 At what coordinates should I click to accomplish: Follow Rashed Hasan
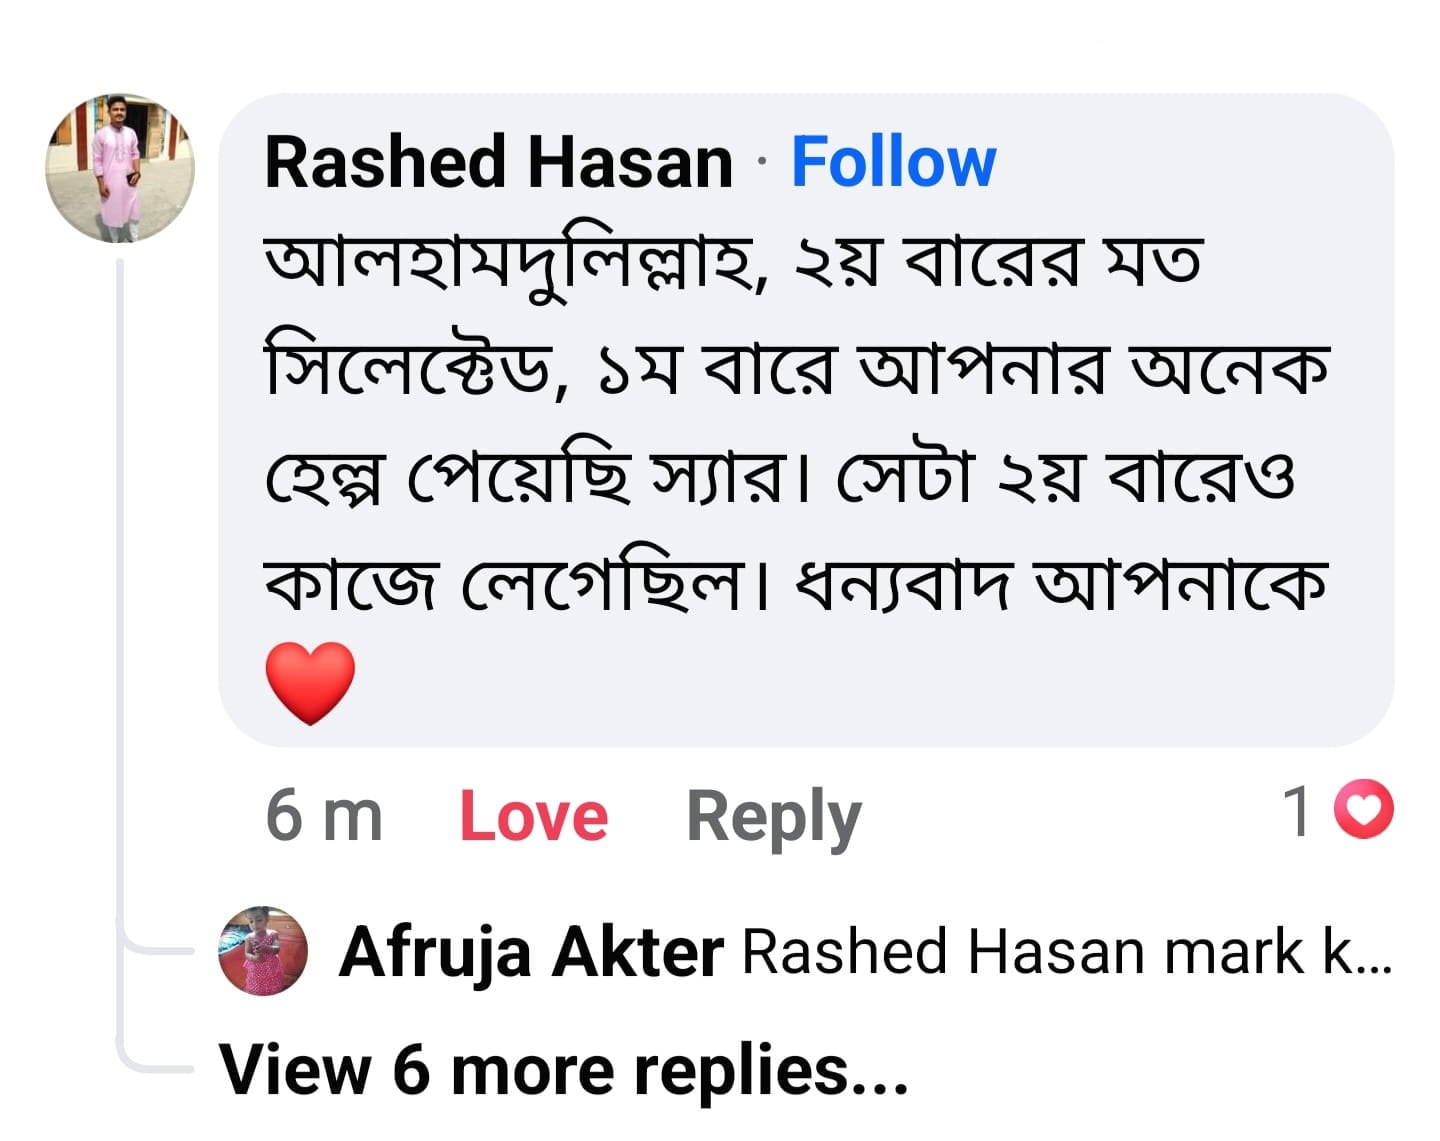tap(893, 162)
